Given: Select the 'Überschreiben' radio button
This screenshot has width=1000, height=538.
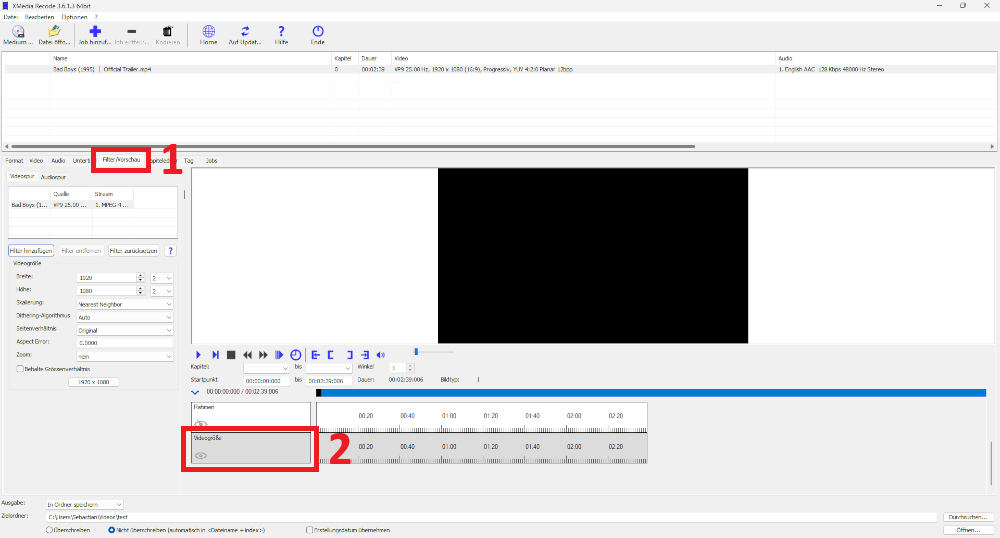Looking at the screenshot, I should tap(51, 530).
